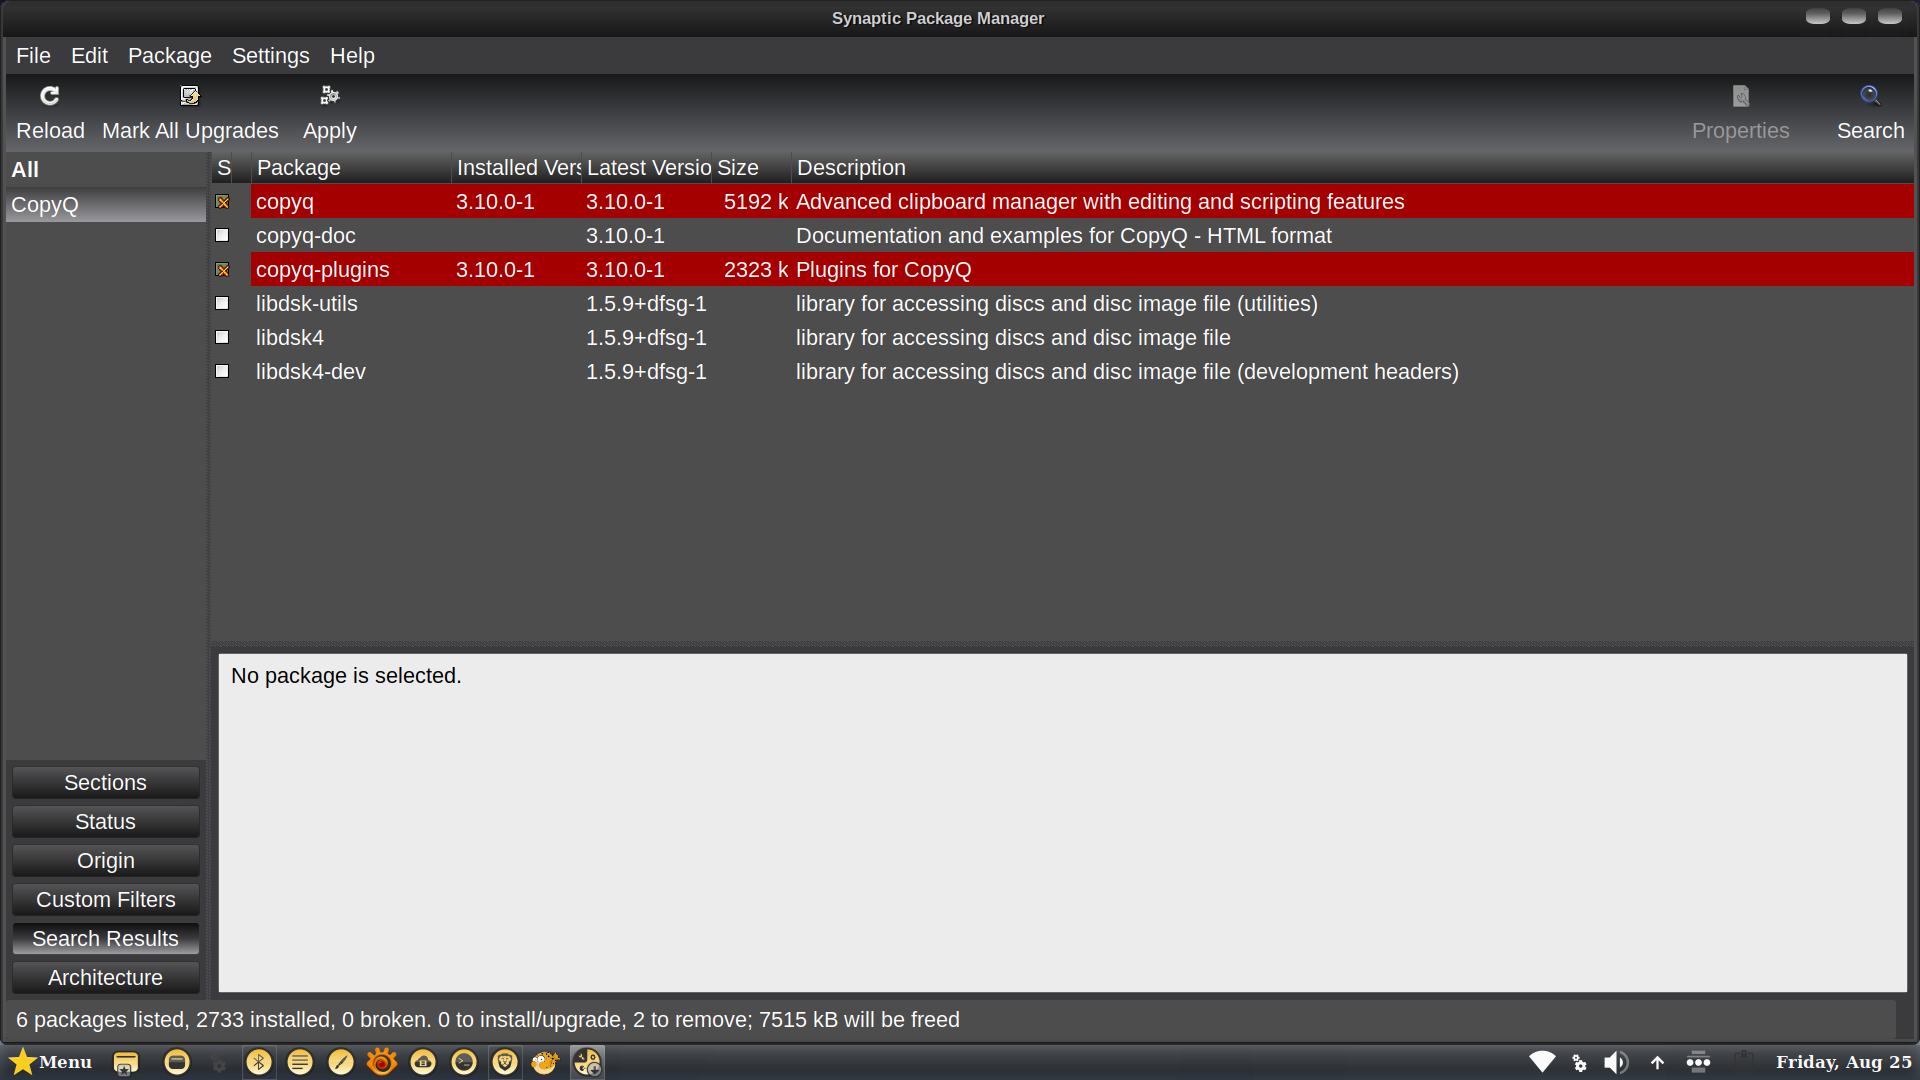Show the Custom Filters list
The height and width of the screenshot is (1080, 1920).
(x=105, y=900)
